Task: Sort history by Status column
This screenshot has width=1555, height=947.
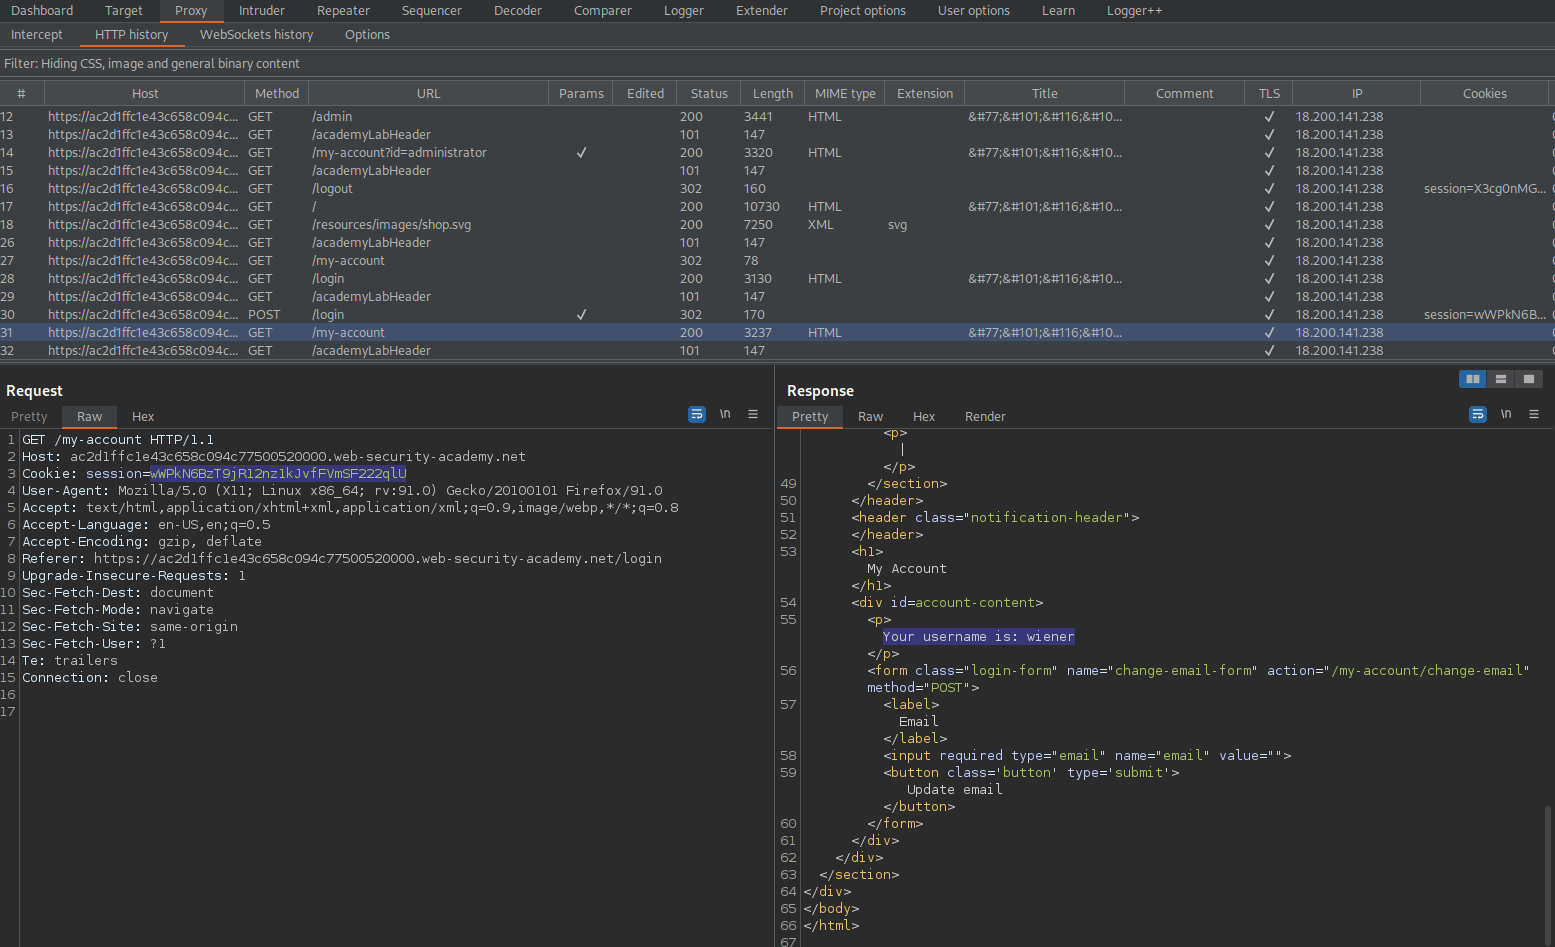Action: point(709,94)
